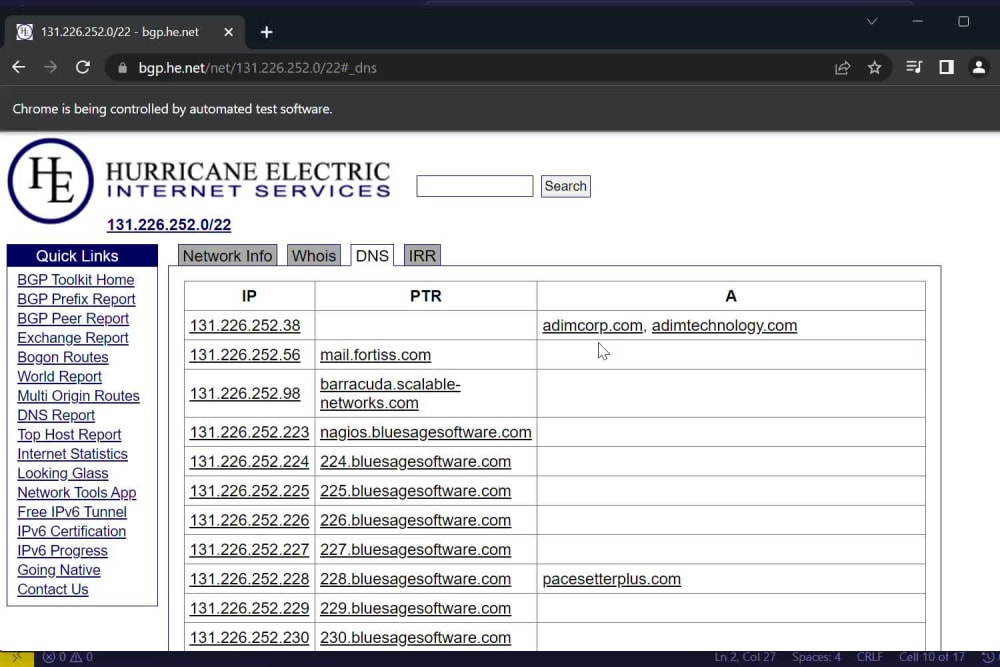Bookmark this page with star icon

[x=874, y=68]
